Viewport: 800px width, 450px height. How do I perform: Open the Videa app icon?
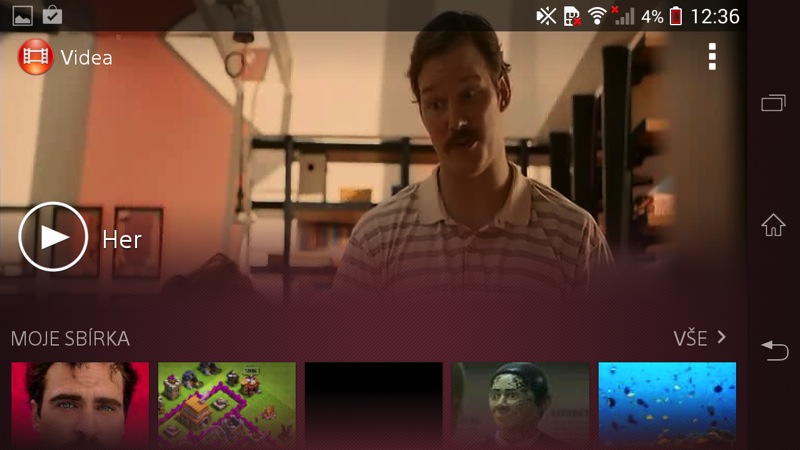[35, 57]
